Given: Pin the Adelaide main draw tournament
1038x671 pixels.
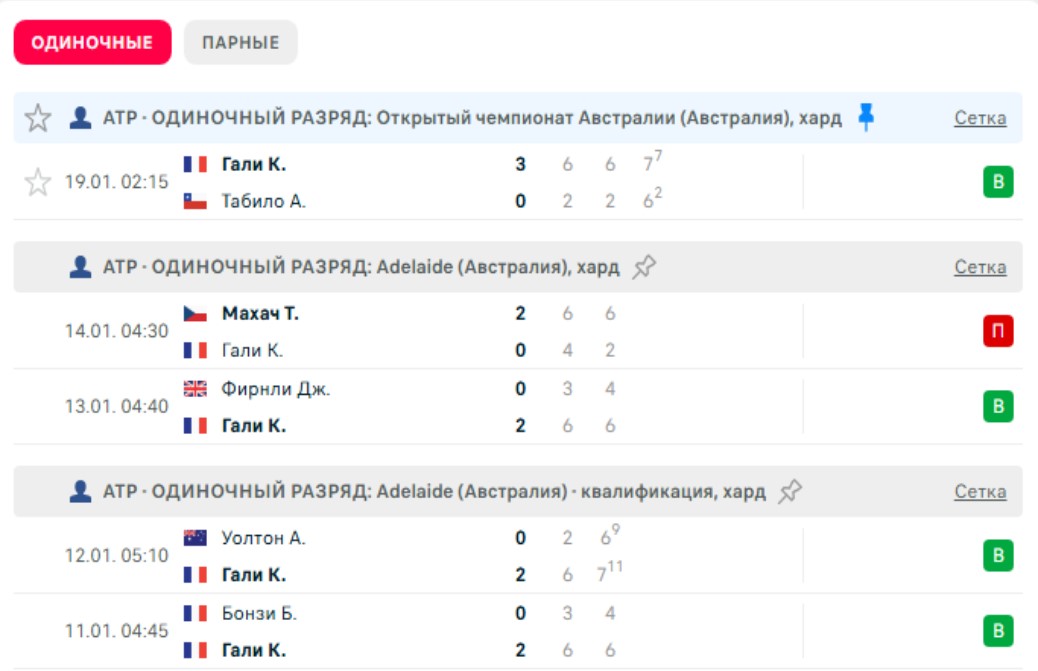Looking at the screenshot, I should pyautogui.click(x=644, y=267).
